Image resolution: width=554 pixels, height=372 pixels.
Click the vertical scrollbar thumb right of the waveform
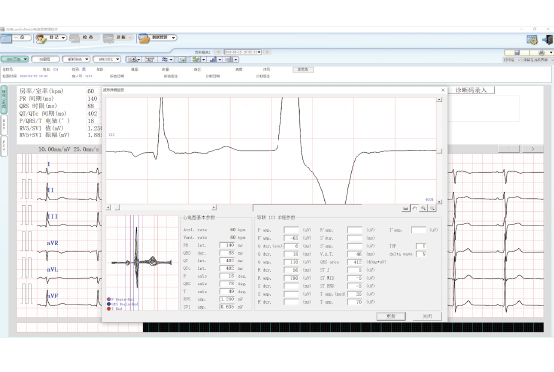[439, 151]
